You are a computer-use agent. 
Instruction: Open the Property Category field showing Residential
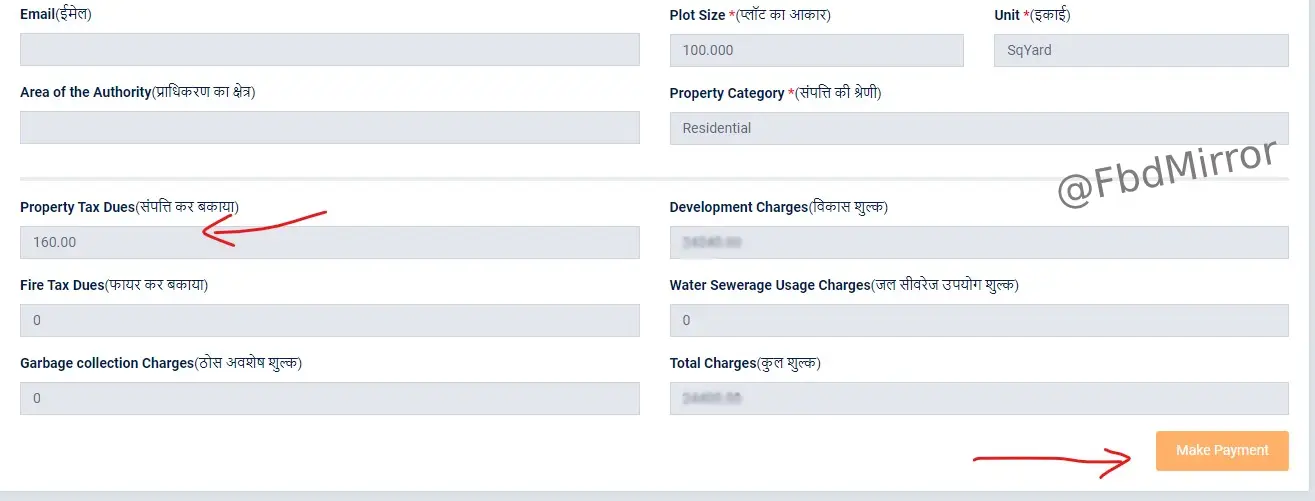pos(978,128)
